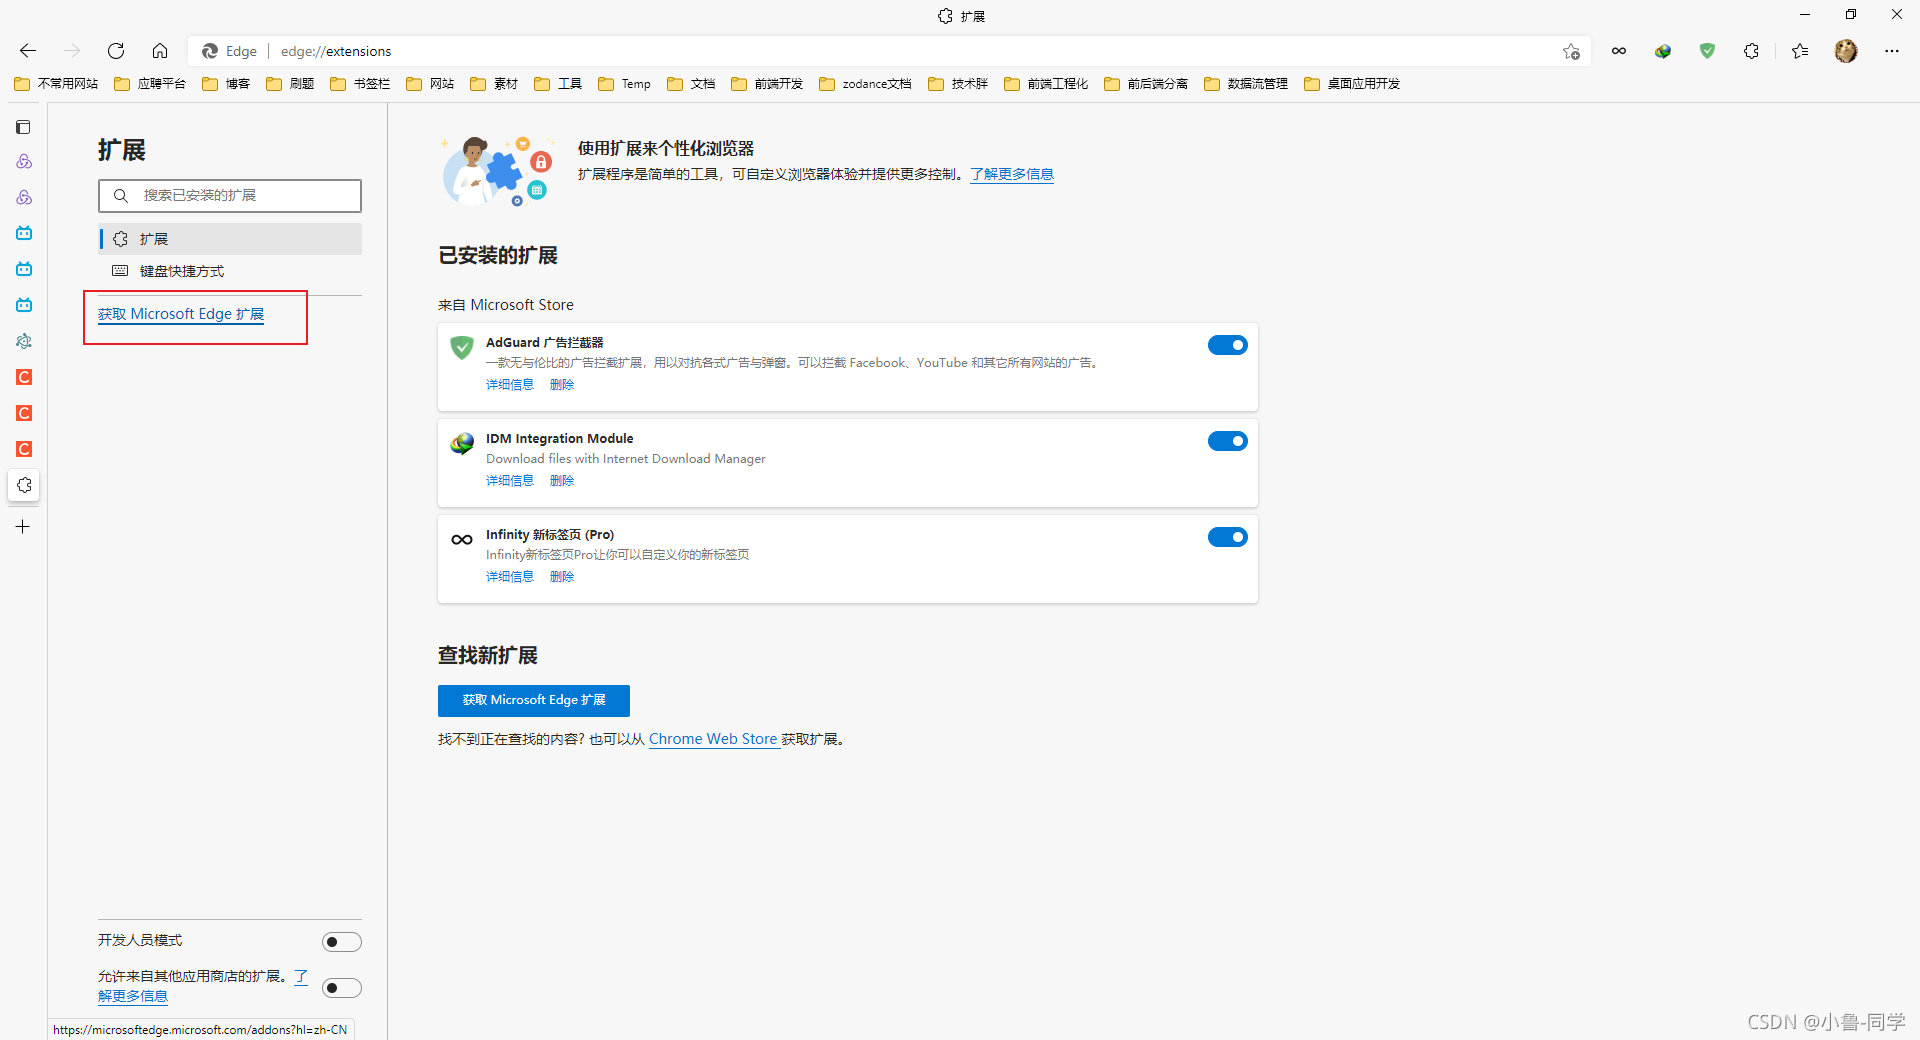Open the 文档 bookmark folder
The image size is (1920, 1040).
691,84
